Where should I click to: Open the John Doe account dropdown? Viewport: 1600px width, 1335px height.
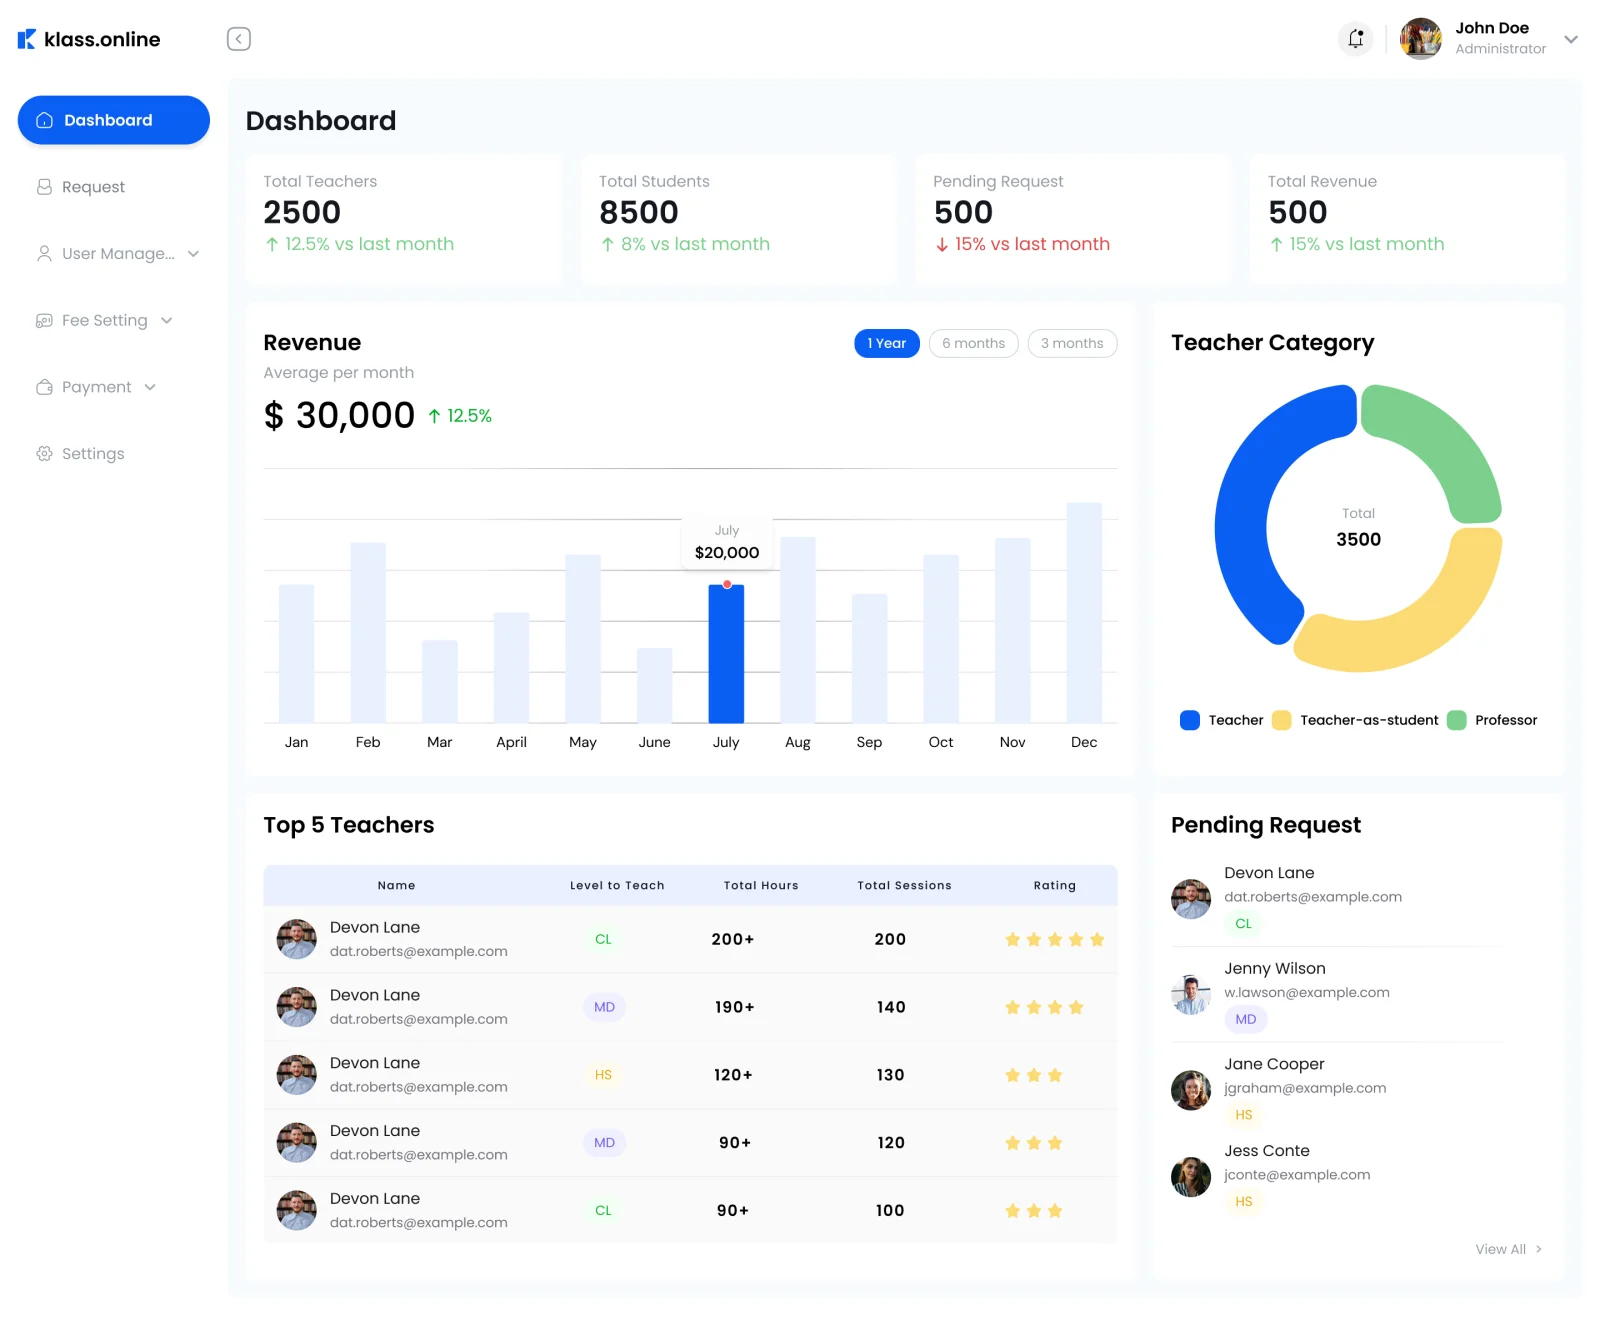point(1570,39)
